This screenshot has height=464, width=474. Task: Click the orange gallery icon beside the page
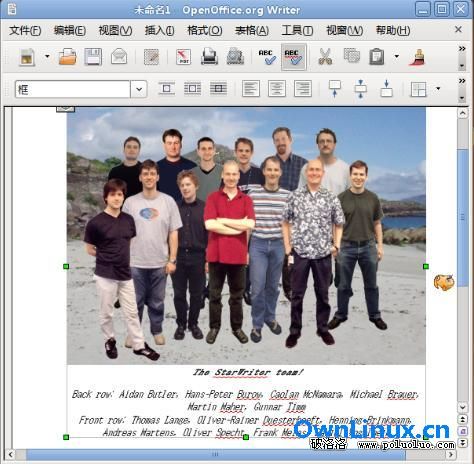[x=444, y=282]
